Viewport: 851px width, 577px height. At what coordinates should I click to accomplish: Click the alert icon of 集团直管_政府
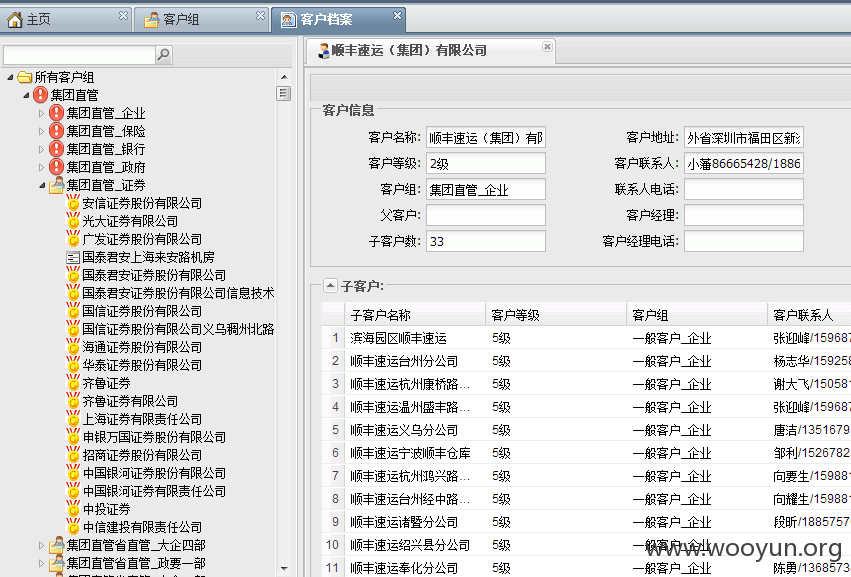56,167
